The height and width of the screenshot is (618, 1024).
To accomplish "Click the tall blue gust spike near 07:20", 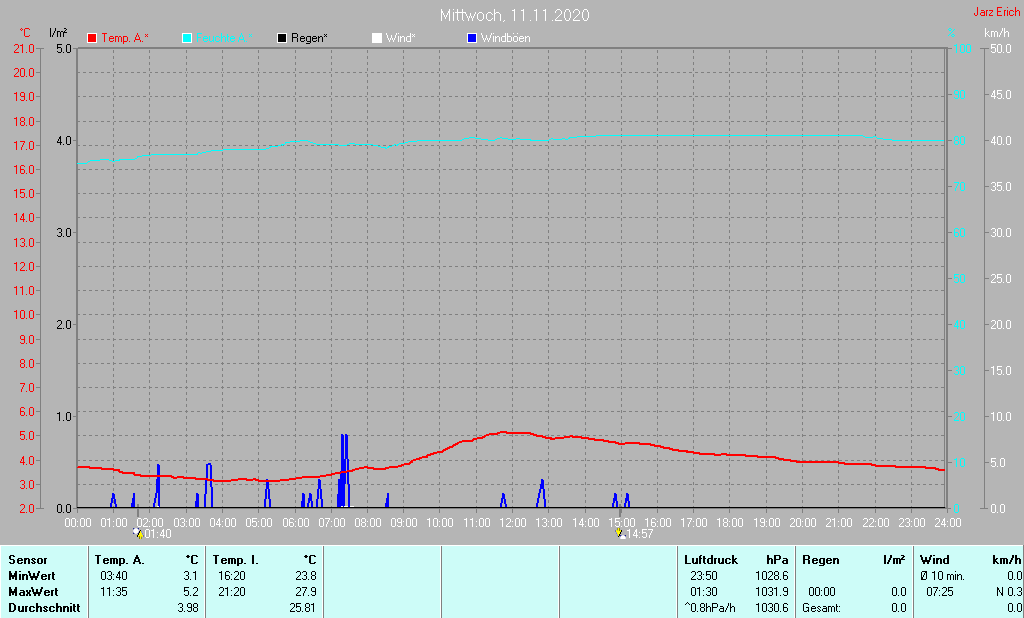I will (344, 470).
